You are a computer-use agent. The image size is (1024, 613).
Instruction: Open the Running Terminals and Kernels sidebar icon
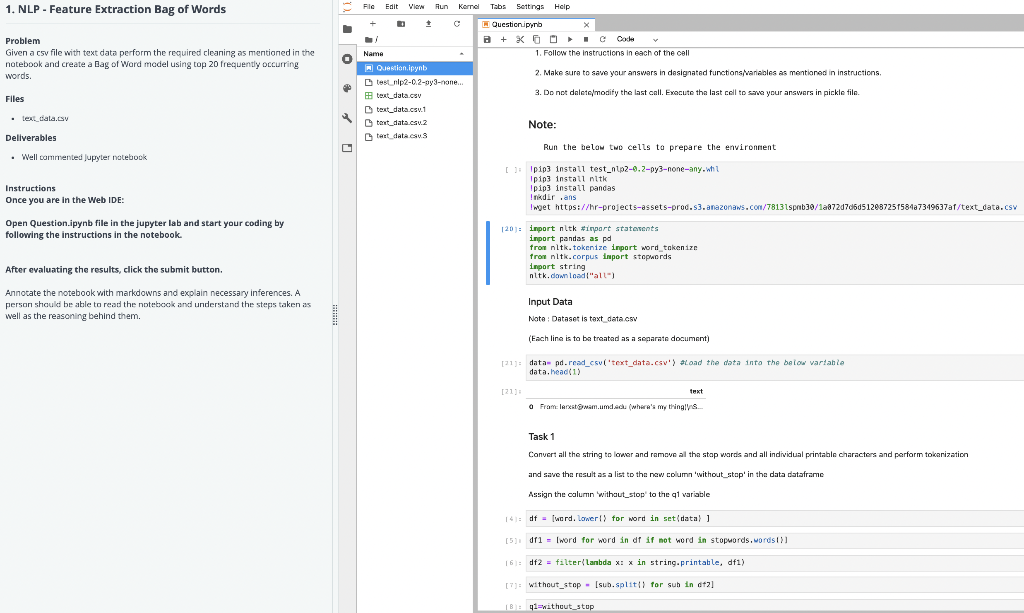click(347, 59)
